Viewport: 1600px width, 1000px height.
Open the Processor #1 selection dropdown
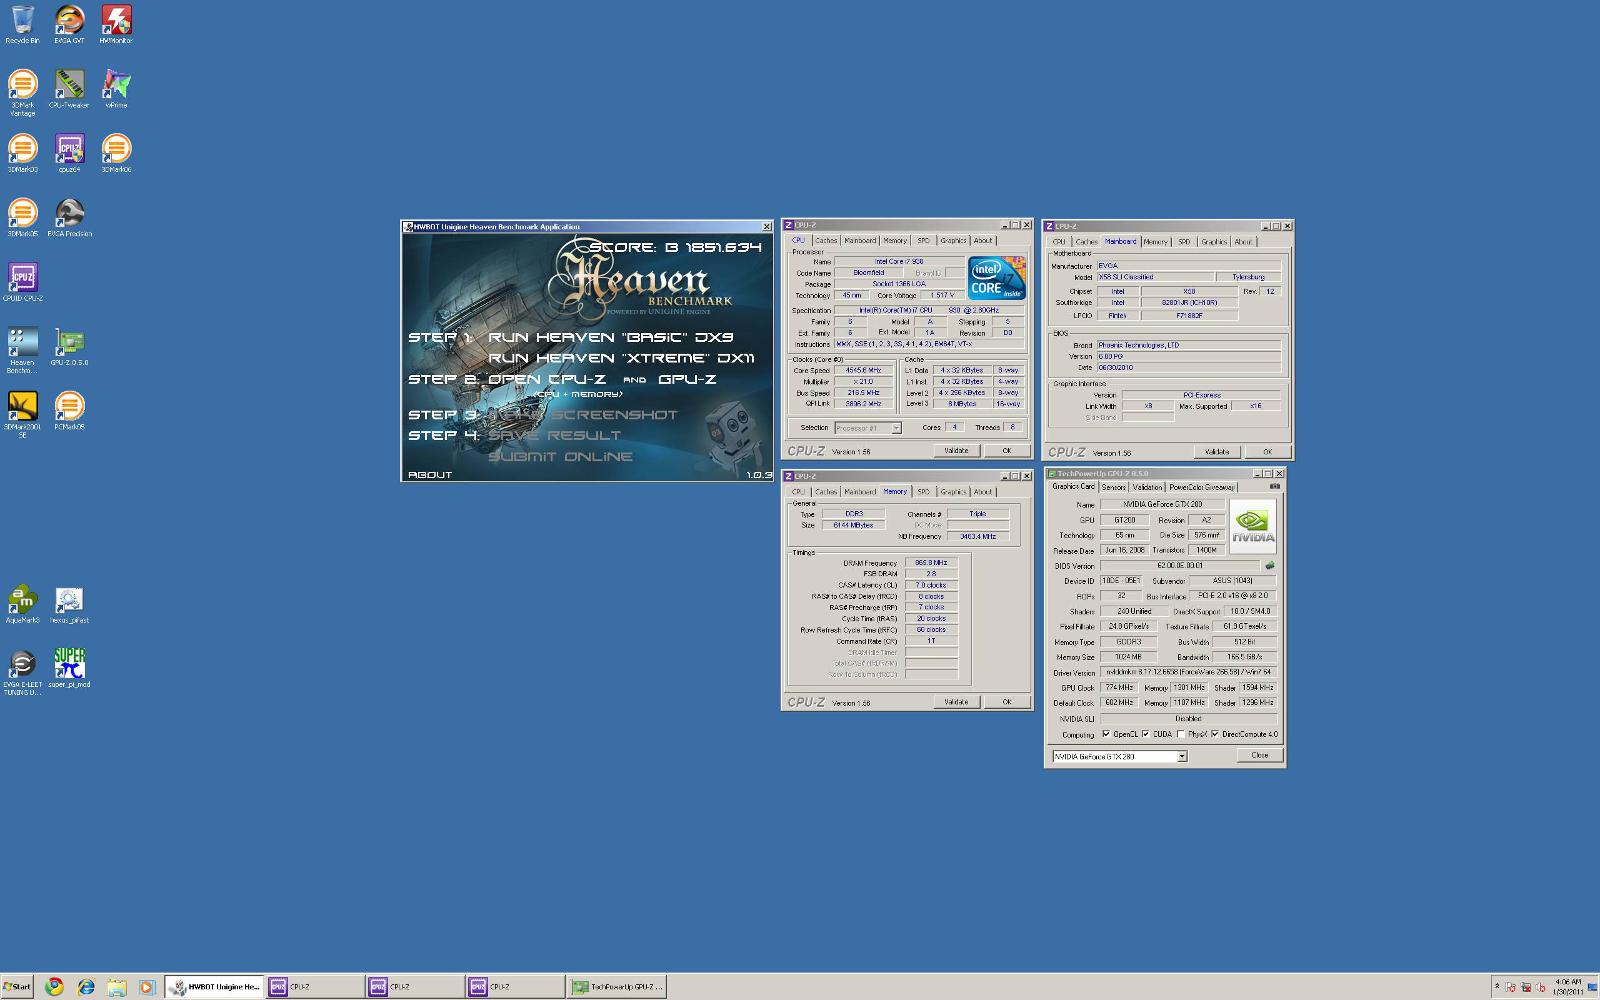[x=896, y=428]
